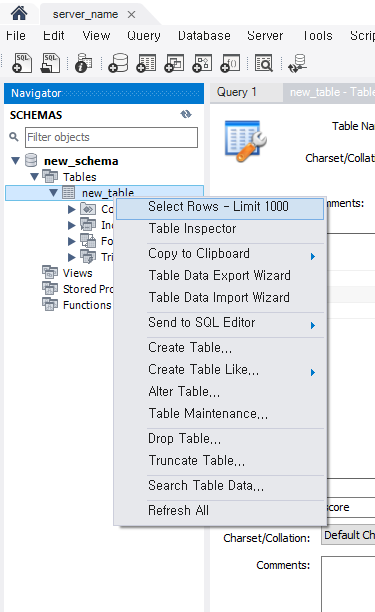Open the Copy to Clipboard submenu arrow
The image size is (375, 612).
[x=313, y=256]
